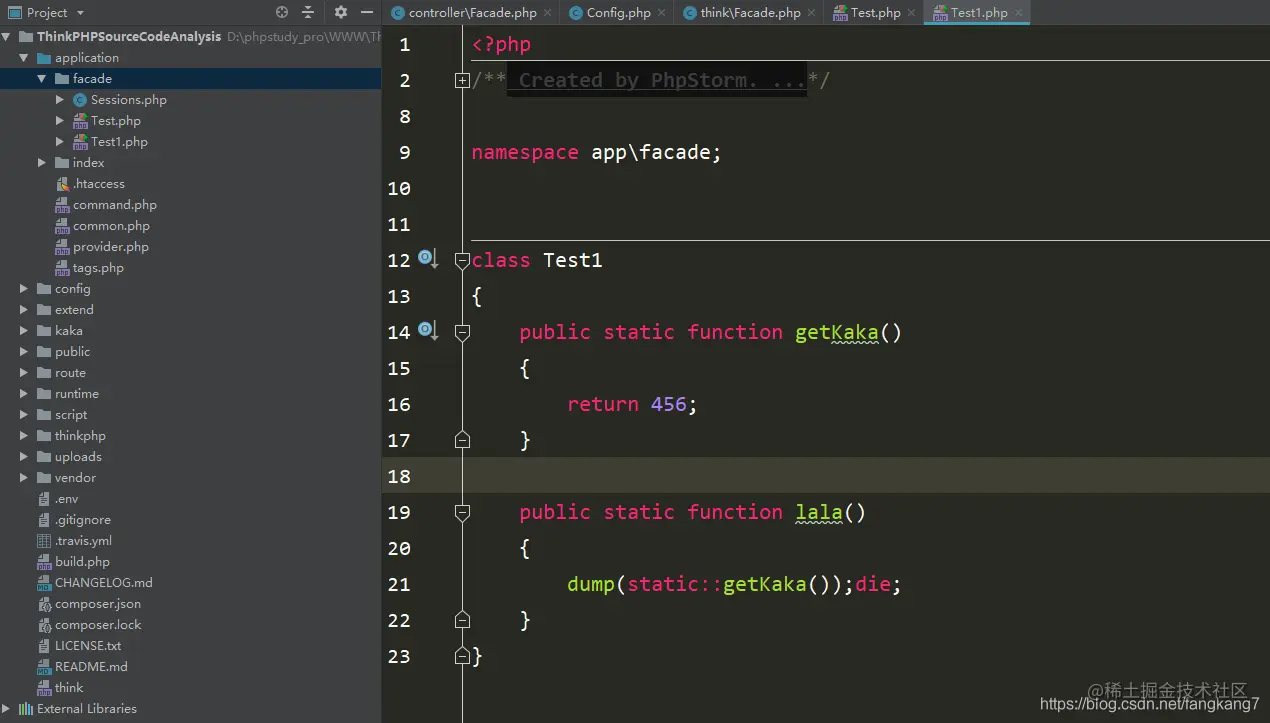Expand the route folder
1270x723 pixels.
(23, 373)
